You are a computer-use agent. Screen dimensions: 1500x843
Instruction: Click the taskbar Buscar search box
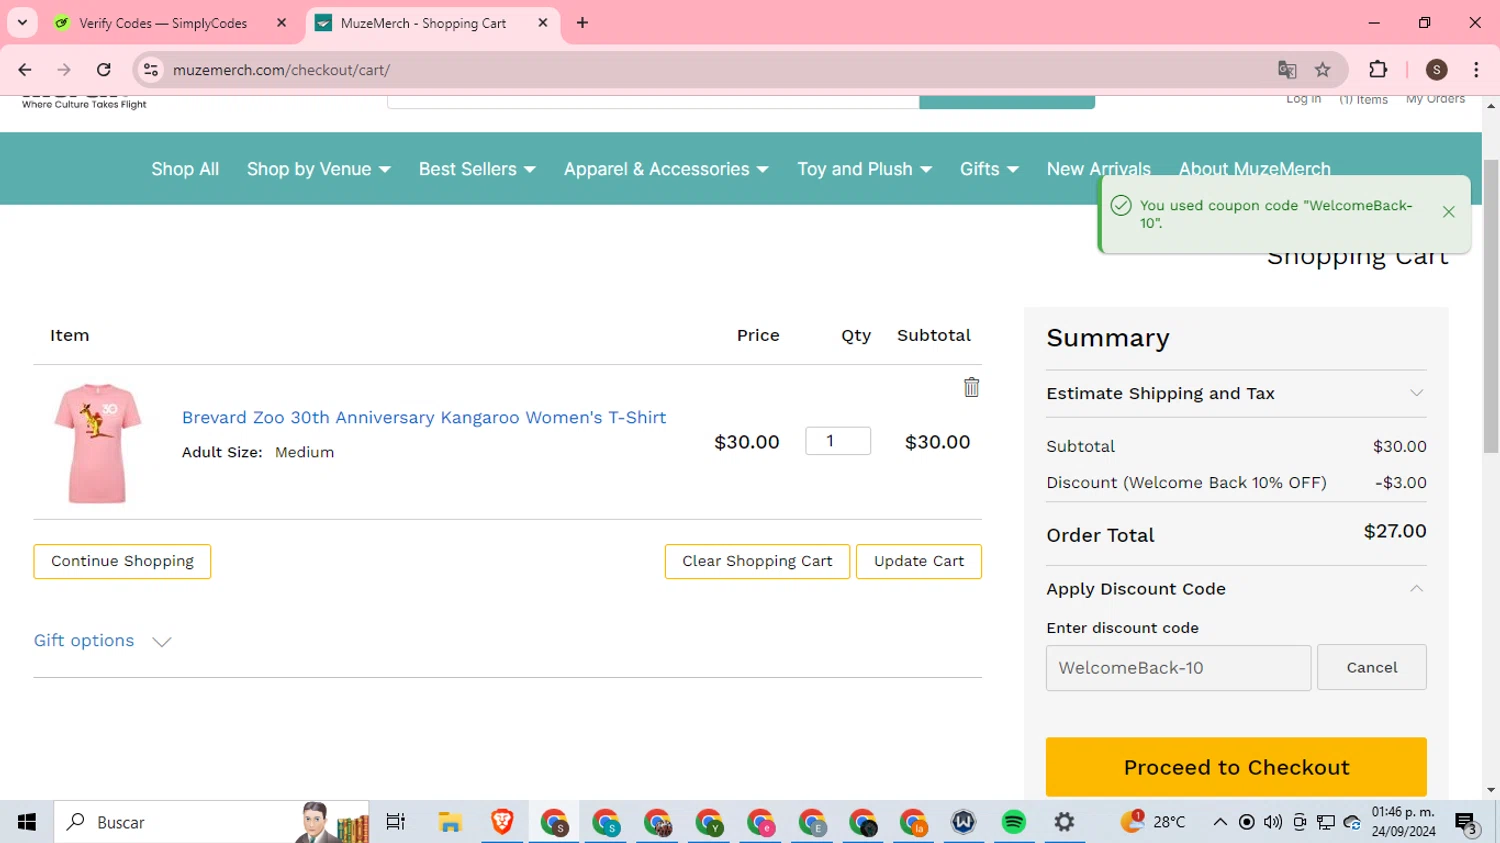[211, 822]
